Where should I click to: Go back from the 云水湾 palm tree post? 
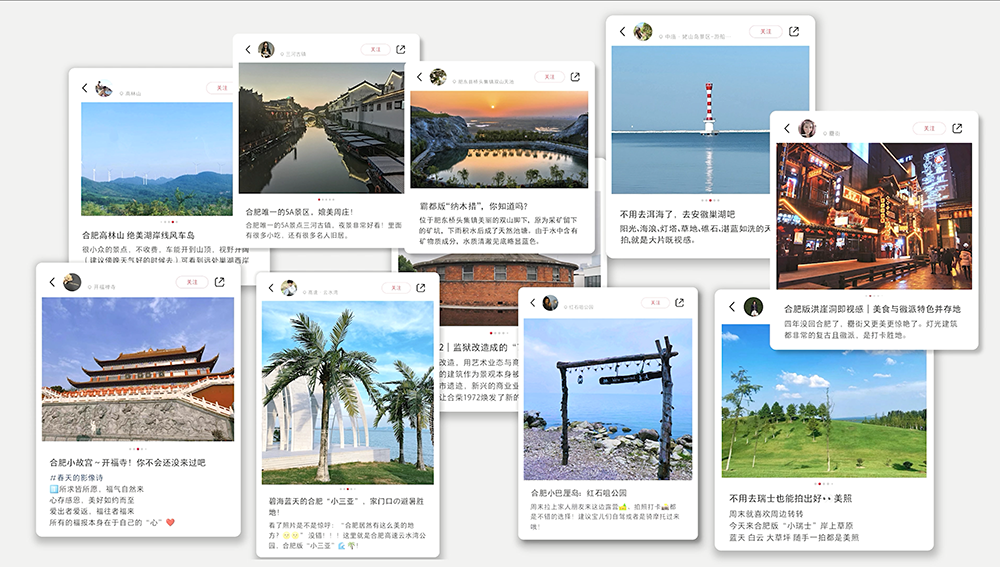271,288
